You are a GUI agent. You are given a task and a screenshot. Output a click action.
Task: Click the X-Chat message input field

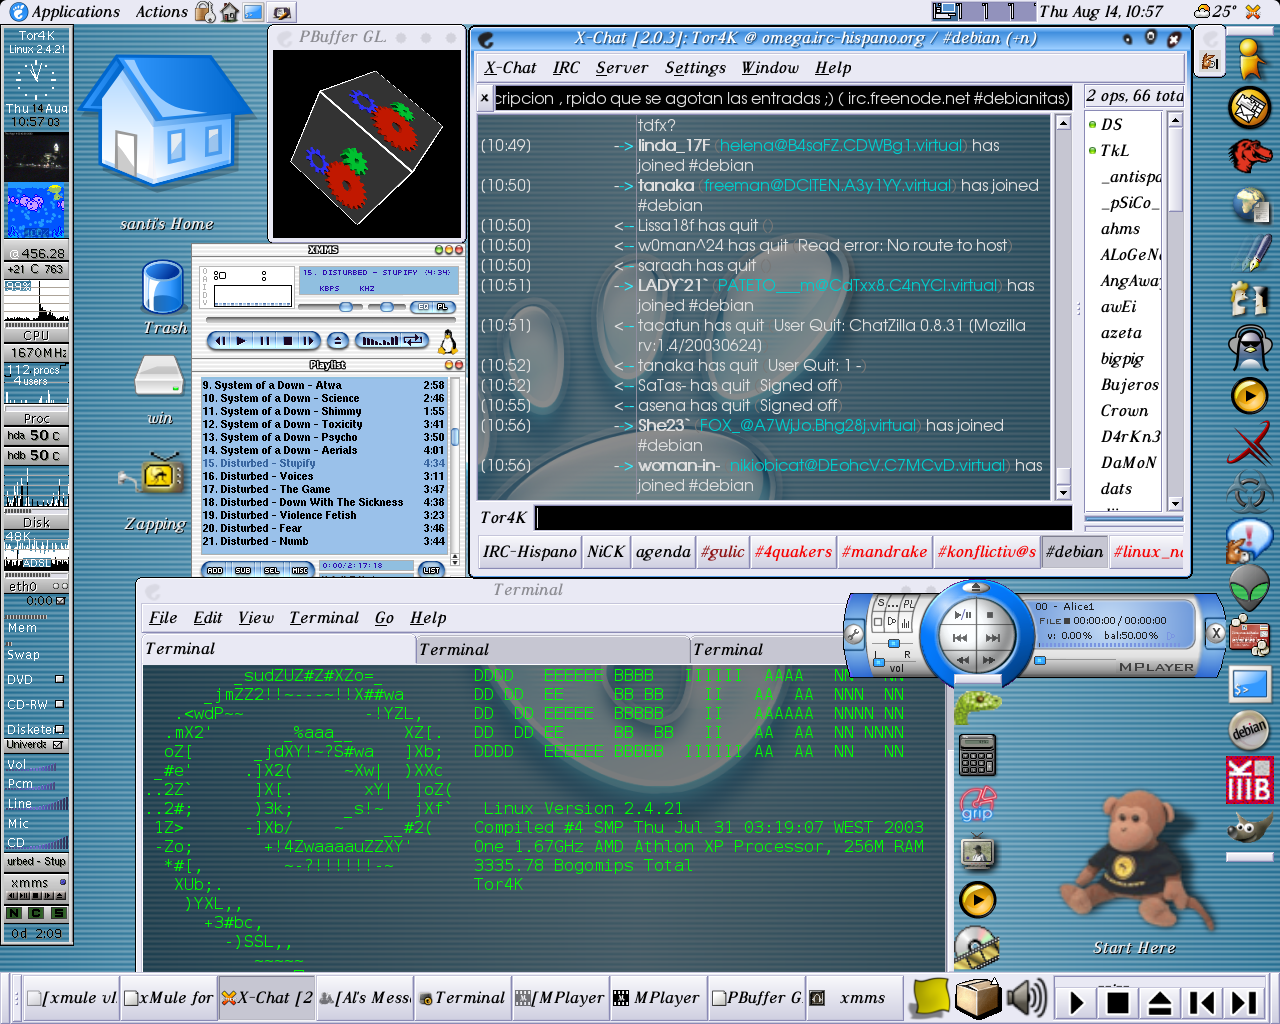coord(804,518)
